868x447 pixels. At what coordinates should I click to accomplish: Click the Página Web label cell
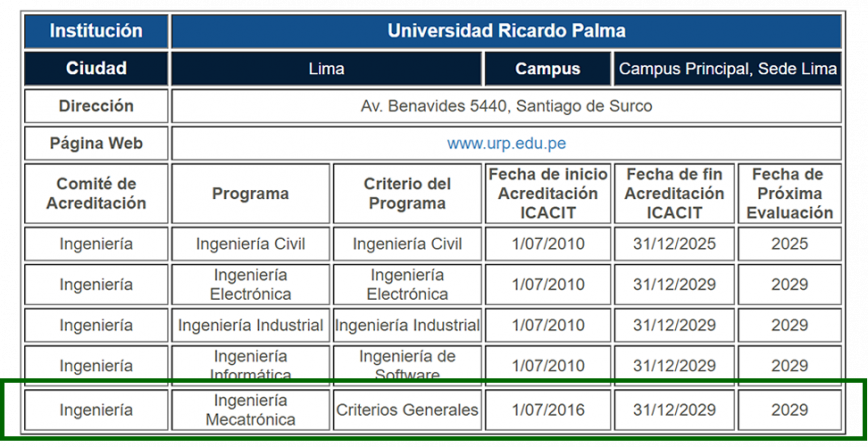[96, 143]
